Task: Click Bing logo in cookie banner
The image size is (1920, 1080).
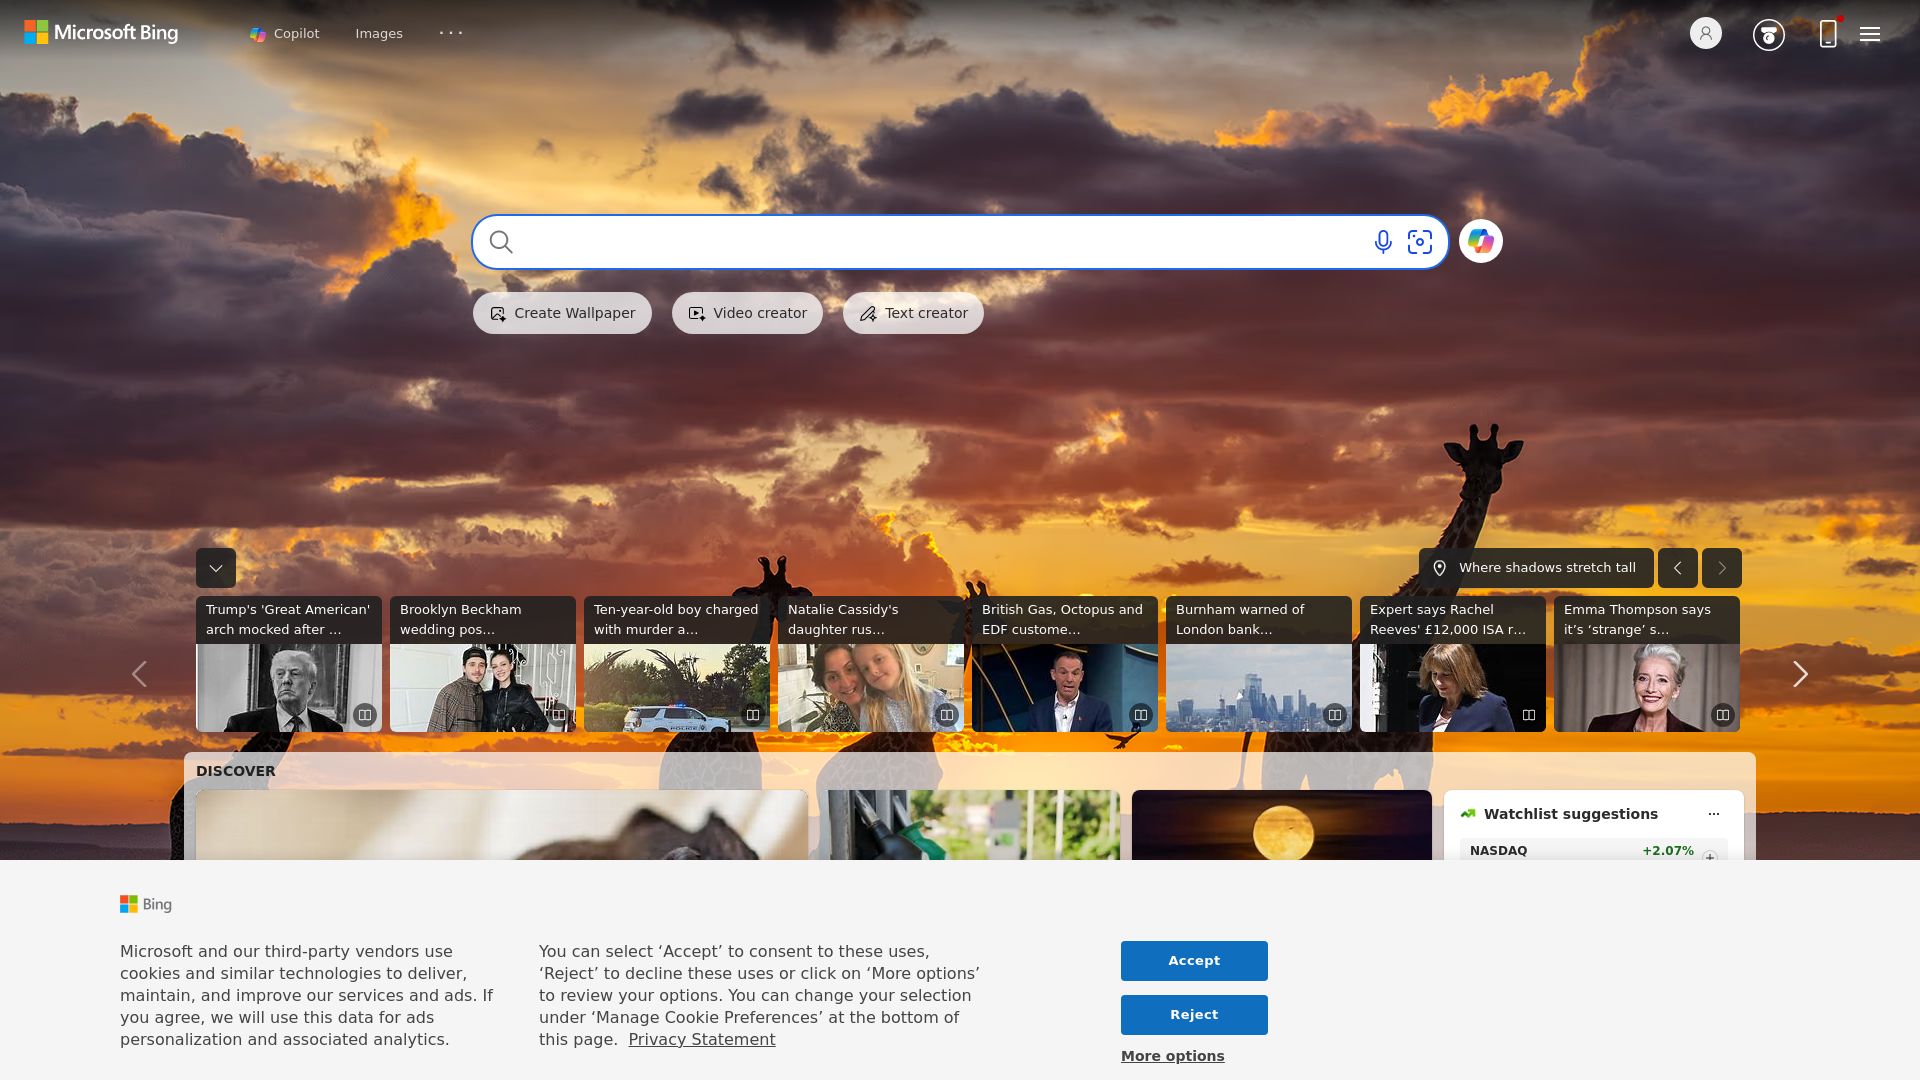Action: [x=146, y=904]
